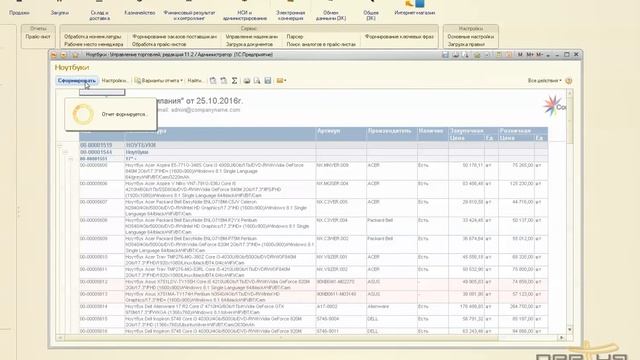Screen dimensions: 640x360
Task: Open the Настройки... report settings
Action: pyautogui.click(x=114, y=81)
